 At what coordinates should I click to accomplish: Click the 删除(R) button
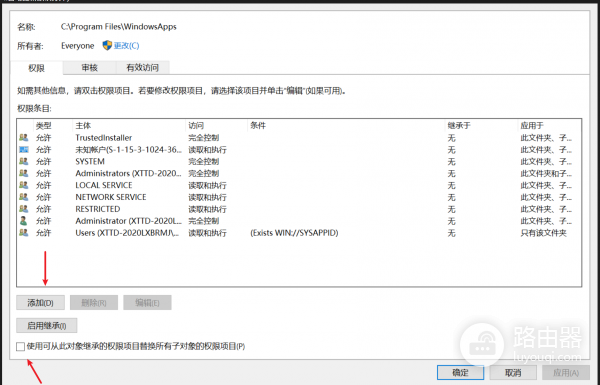tap(94, 303)
